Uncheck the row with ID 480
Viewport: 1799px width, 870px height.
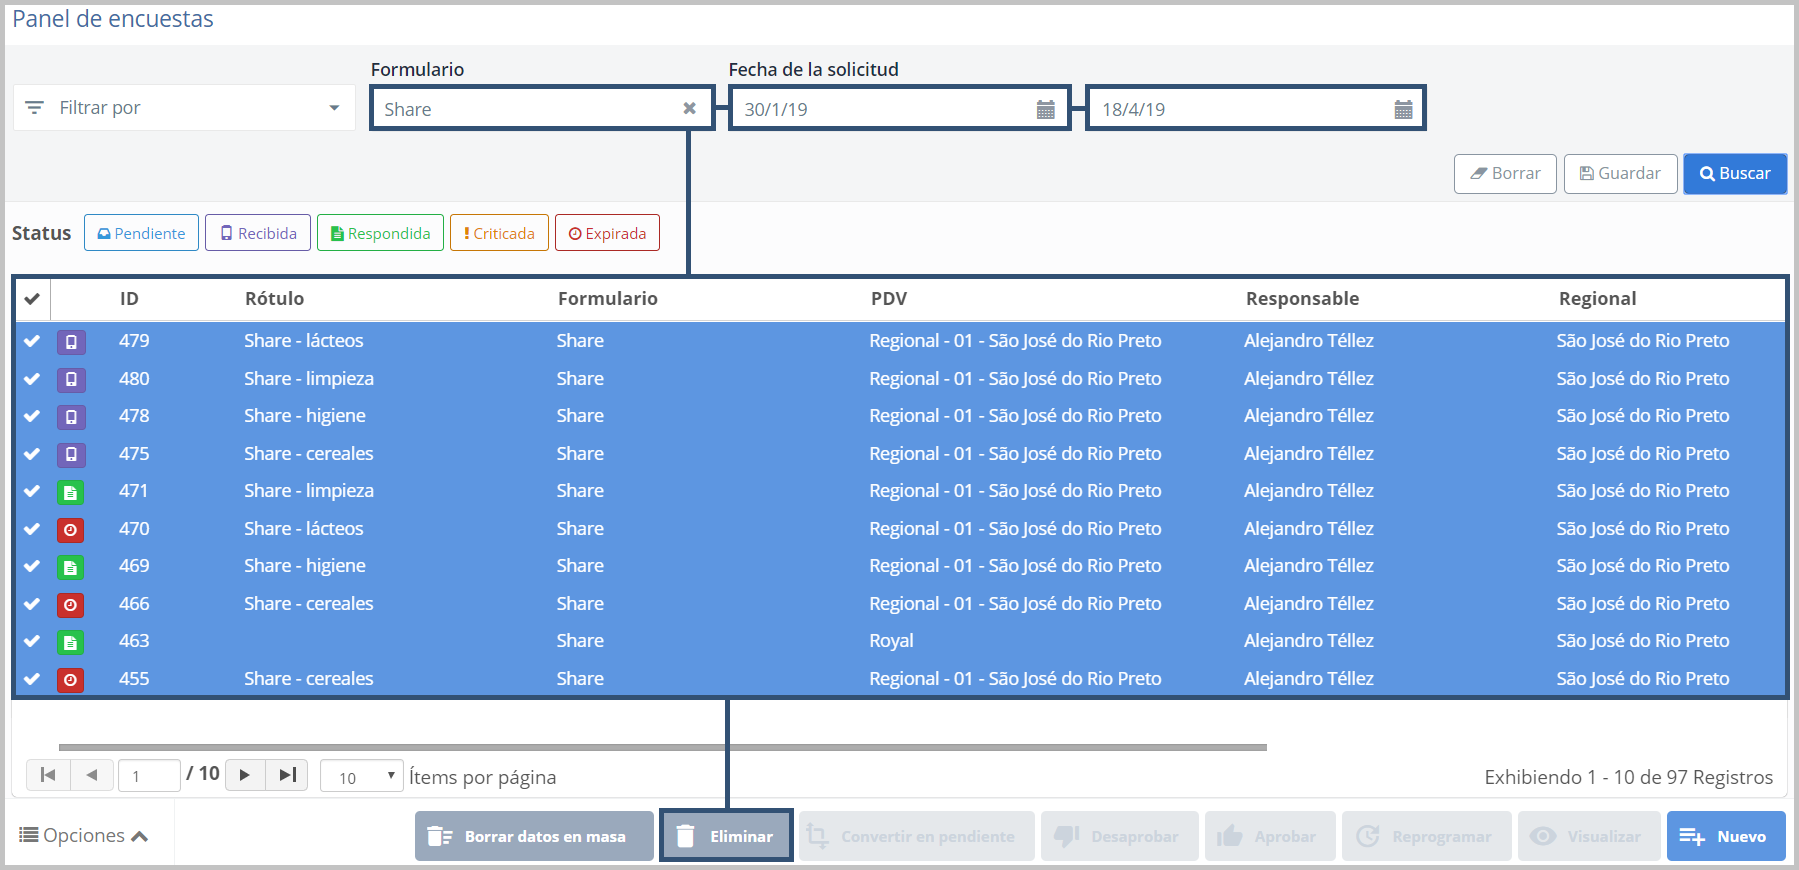32,379
